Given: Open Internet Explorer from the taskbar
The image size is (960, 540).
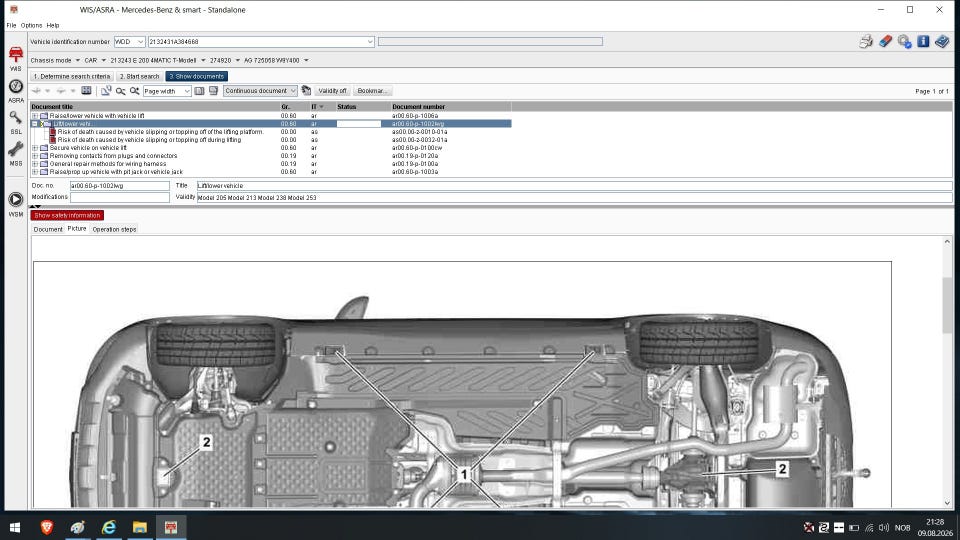Looking at the screenshot, I should (x=108, y=527).
